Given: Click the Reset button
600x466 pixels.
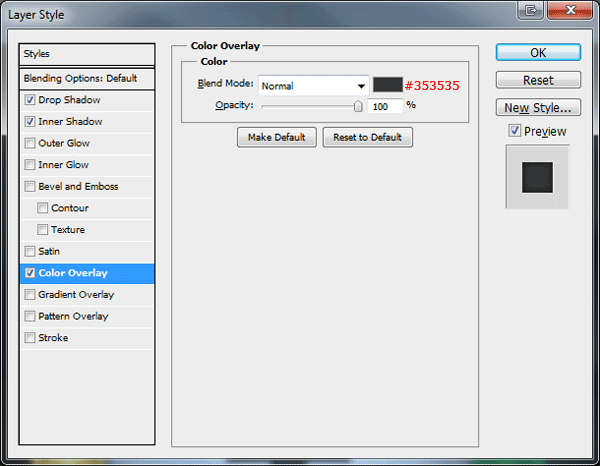Looking at the screenshot, I should (538, 80).
